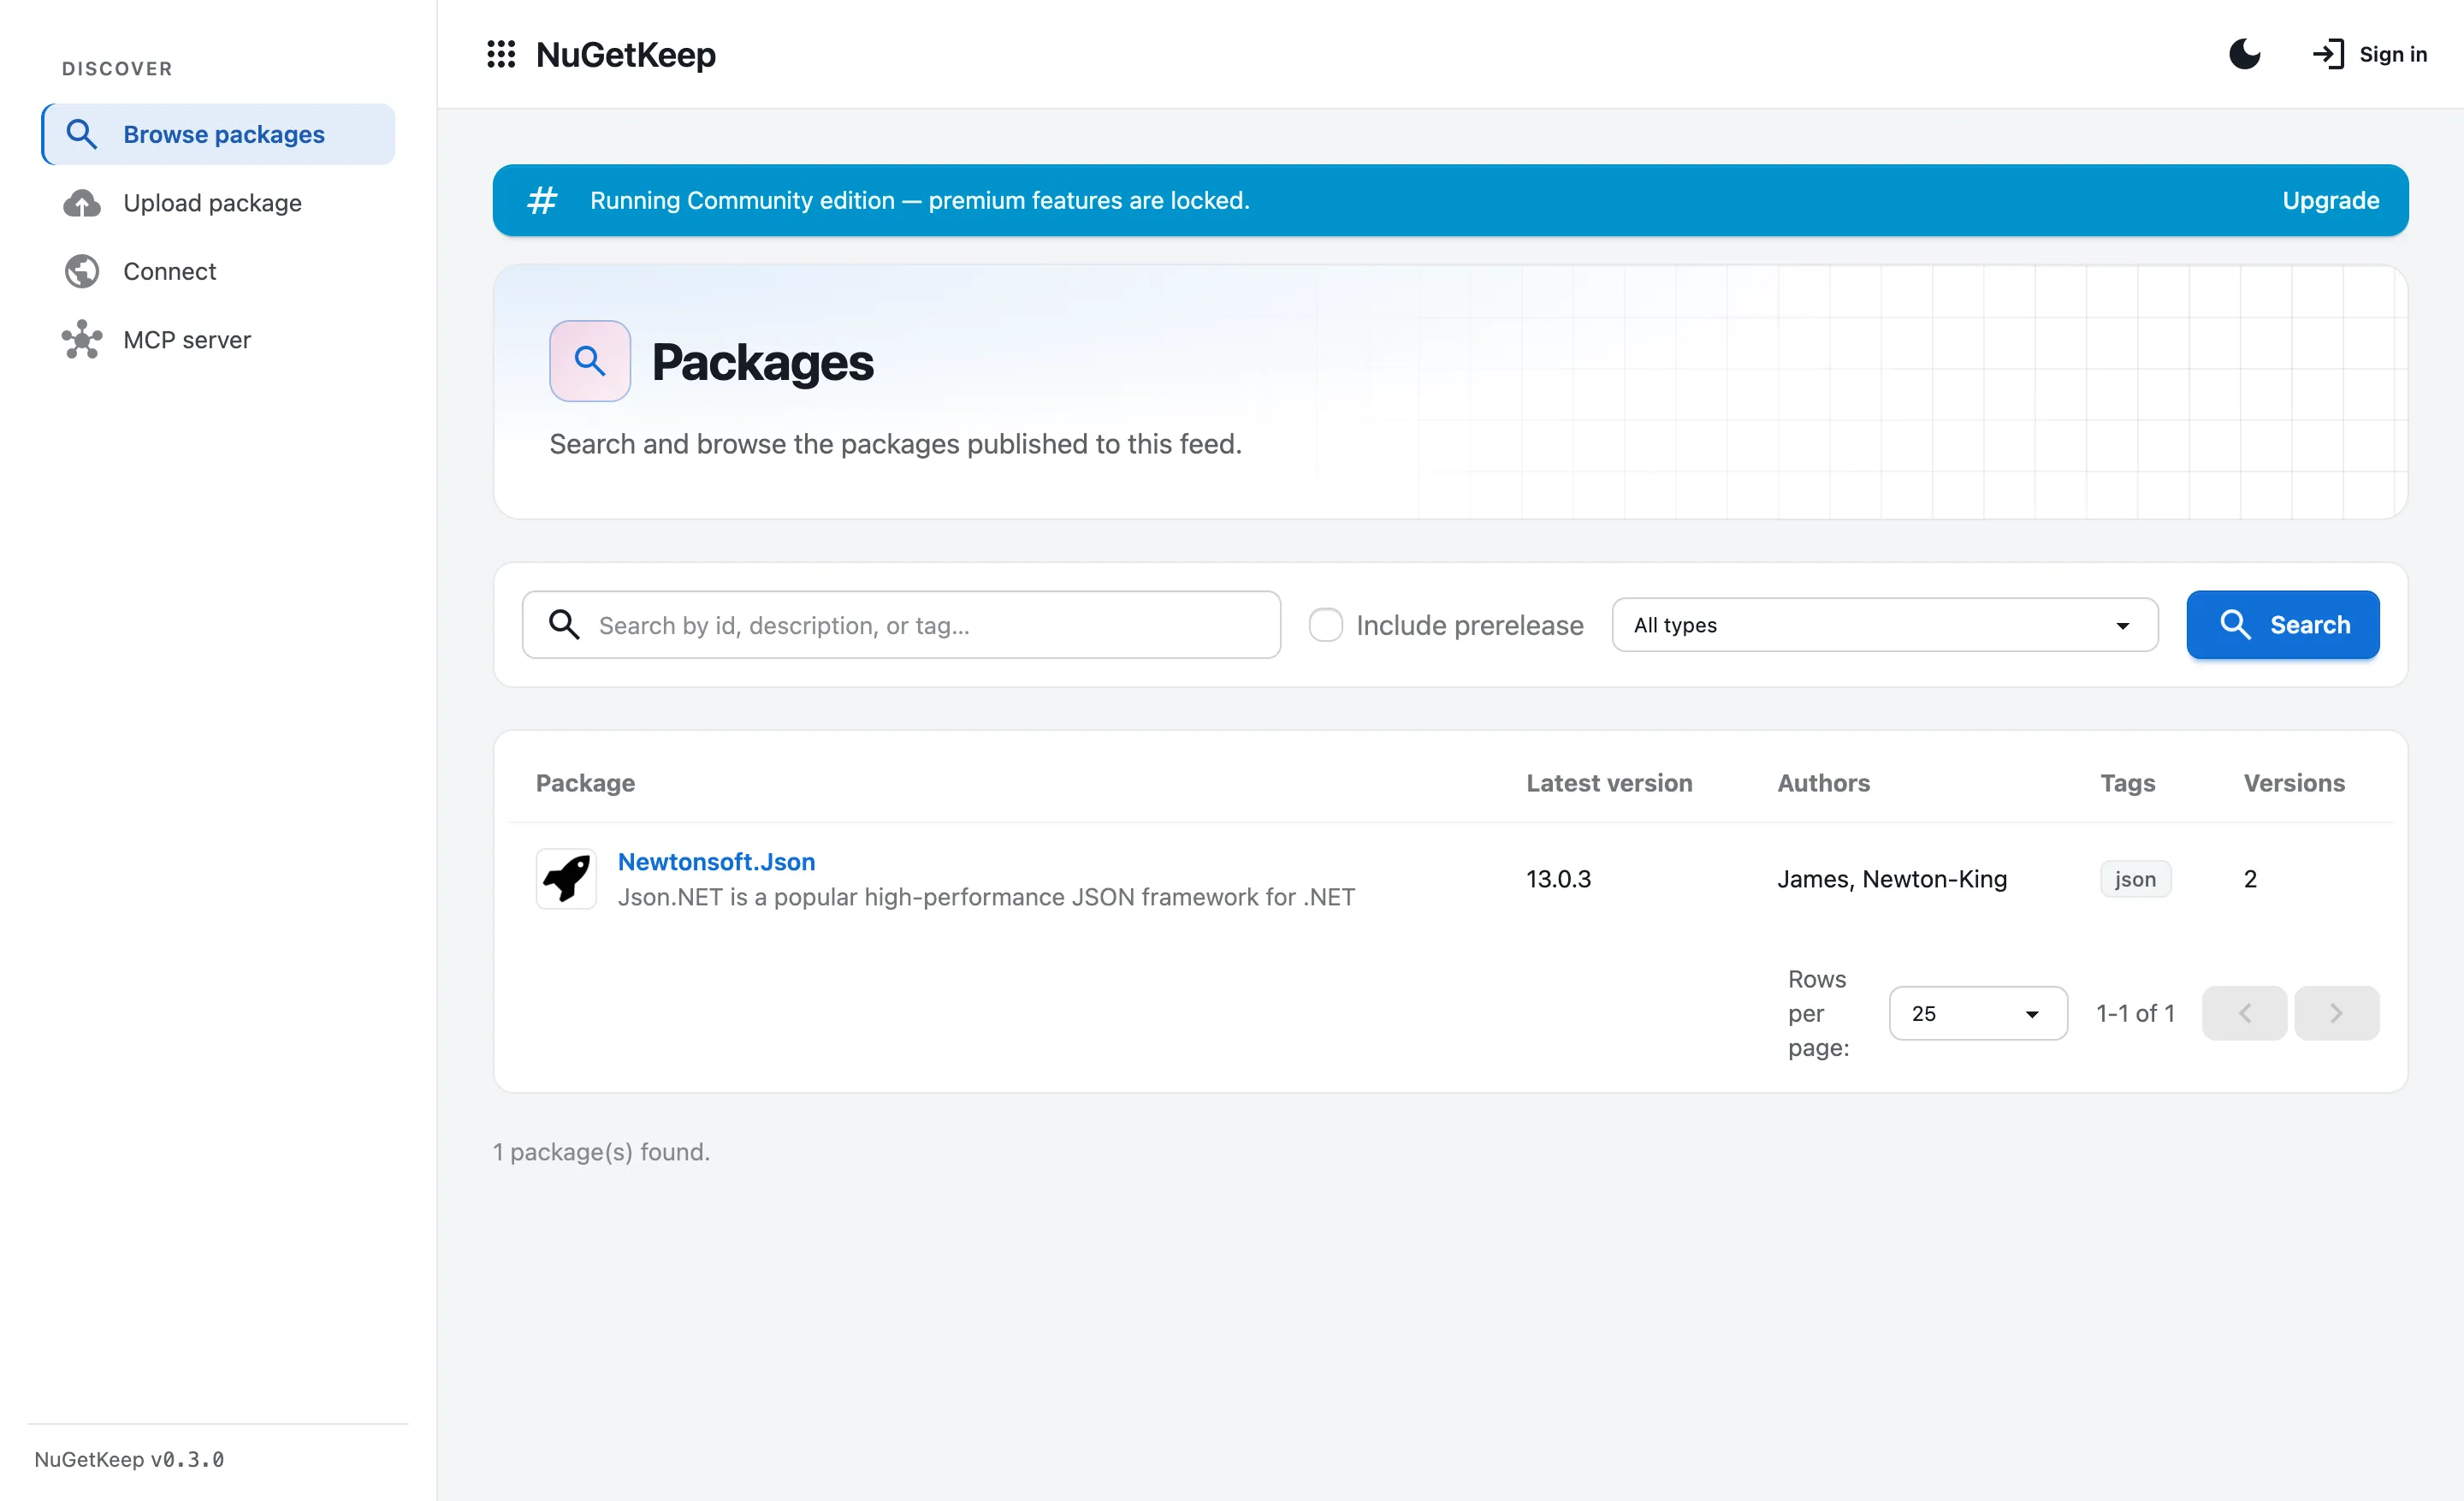Go to next page arrow

[x=2336, y=1013]
